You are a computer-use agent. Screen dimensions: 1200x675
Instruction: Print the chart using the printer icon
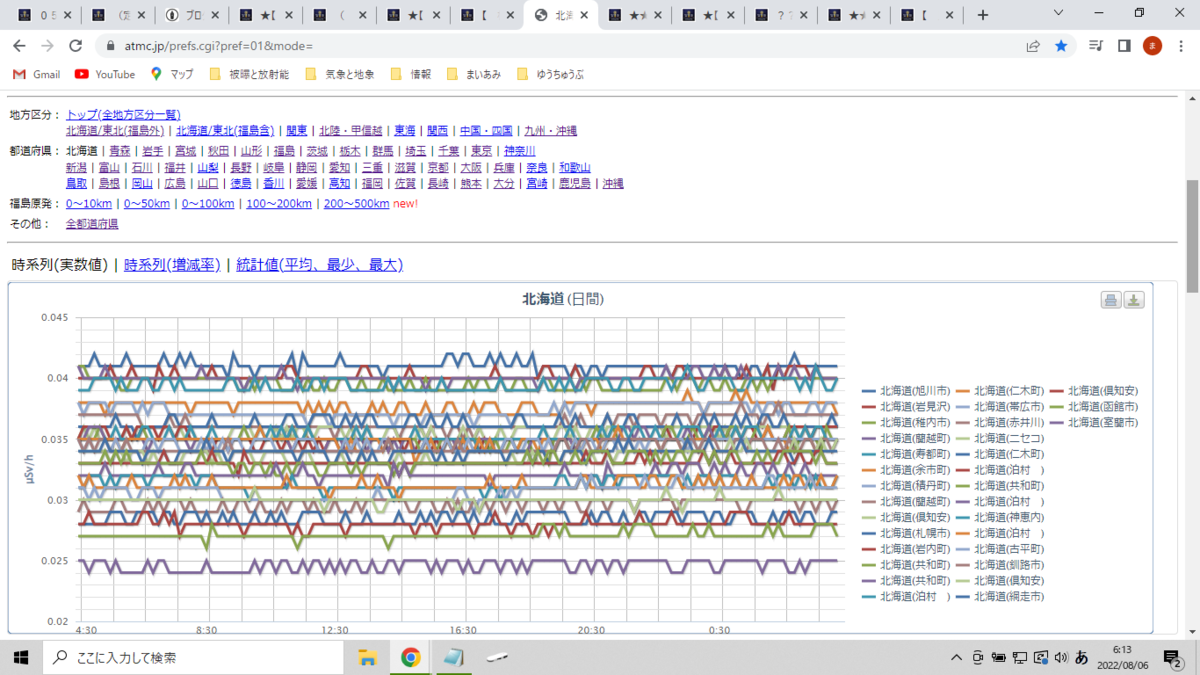click(1111, 300)
